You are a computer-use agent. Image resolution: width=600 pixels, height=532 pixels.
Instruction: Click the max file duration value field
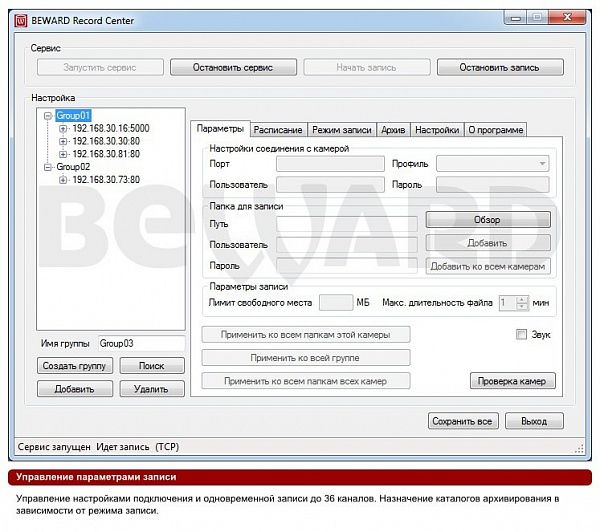[x=507, y=303]
